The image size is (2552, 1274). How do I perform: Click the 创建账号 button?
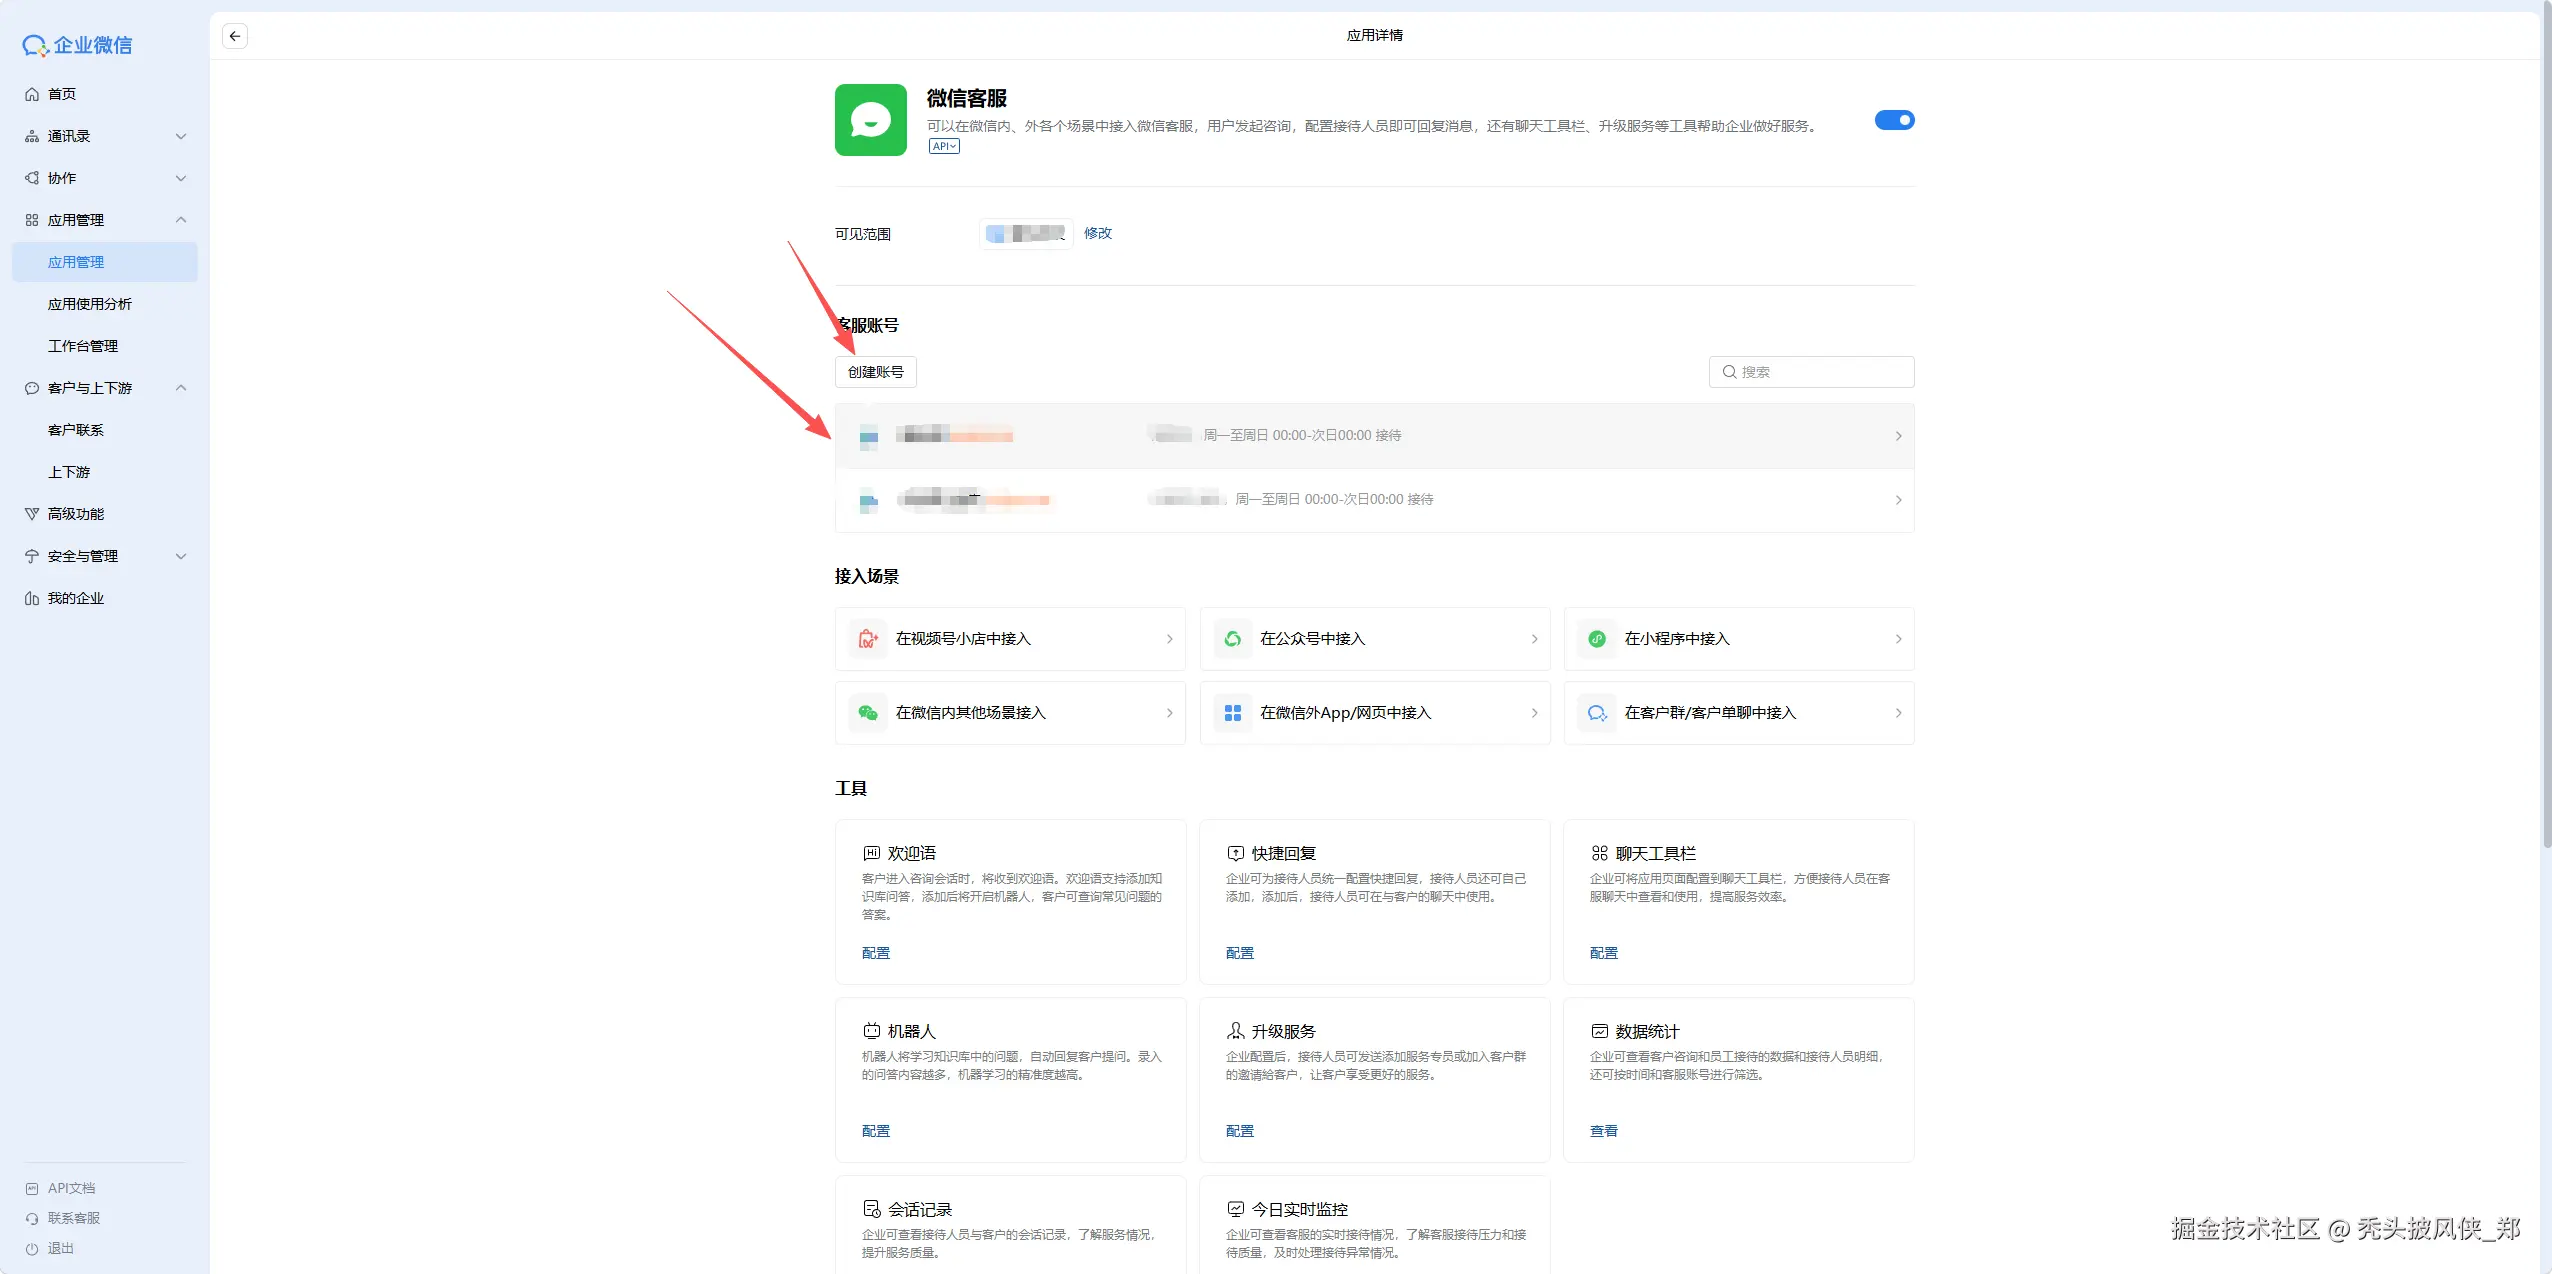(x=876, y=372)
